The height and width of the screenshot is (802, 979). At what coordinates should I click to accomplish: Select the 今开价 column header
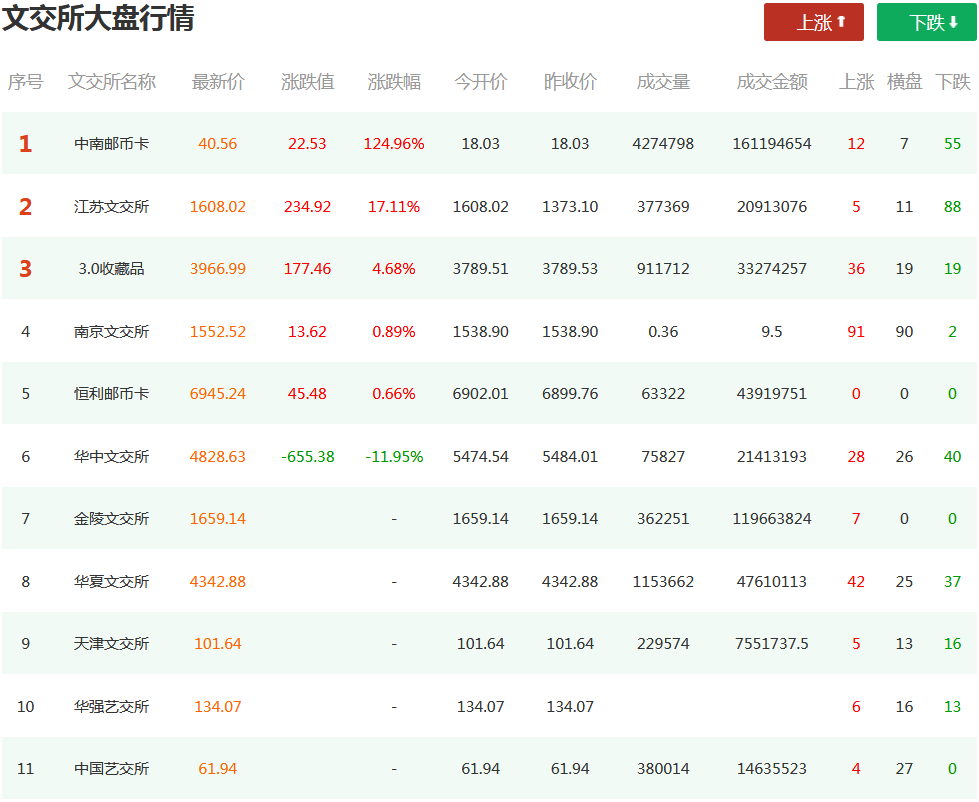tap(481, 82)
